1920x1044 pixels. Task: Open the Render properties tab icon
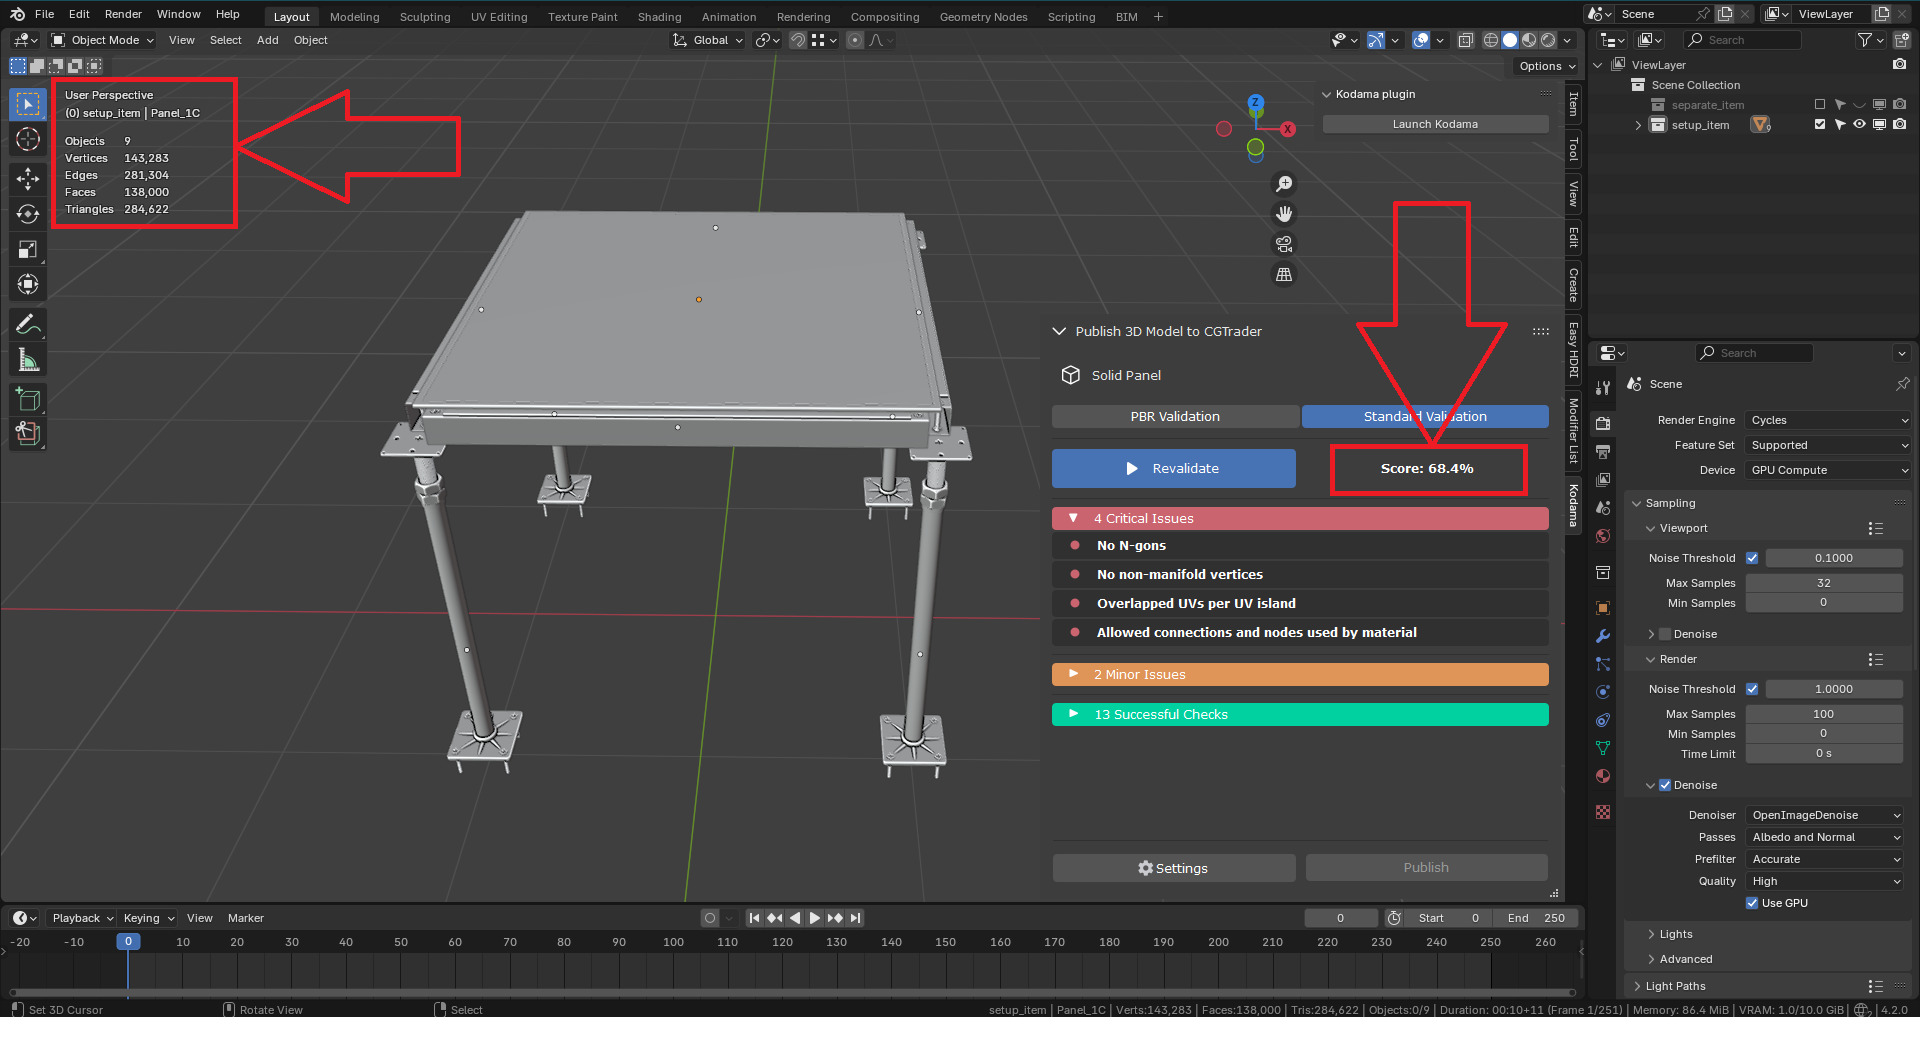[1603, 424]
